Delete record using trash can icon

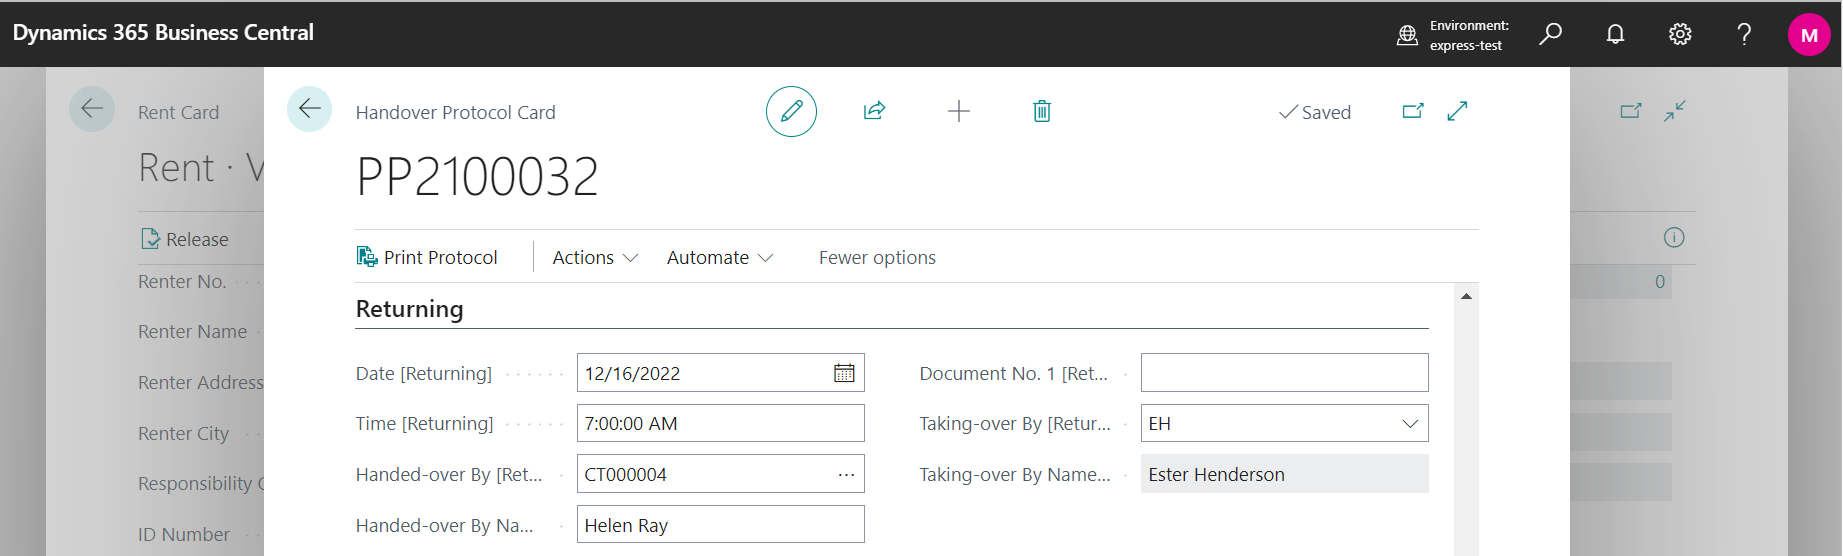(1041, 111)
